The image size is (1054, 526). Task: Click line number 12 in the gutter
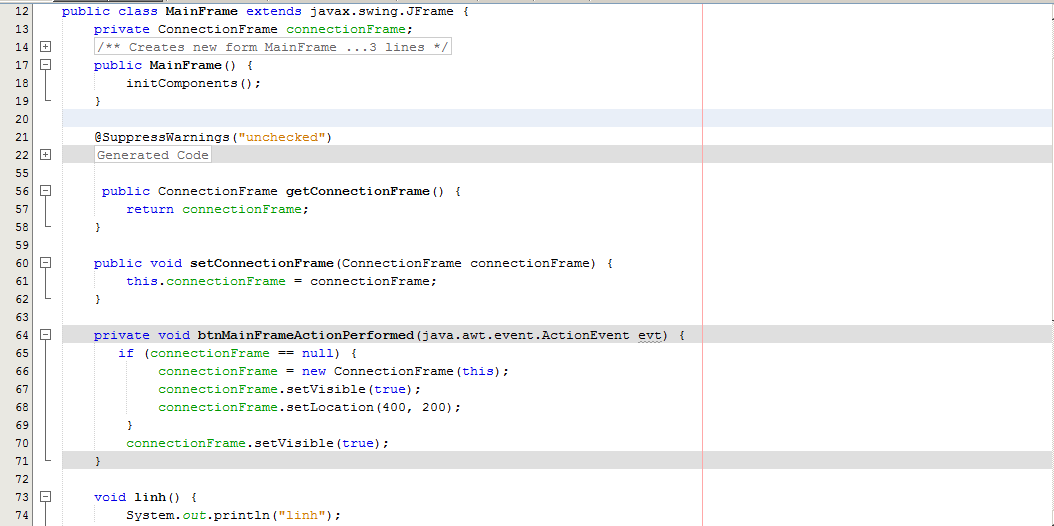click(x=22, y=11)
